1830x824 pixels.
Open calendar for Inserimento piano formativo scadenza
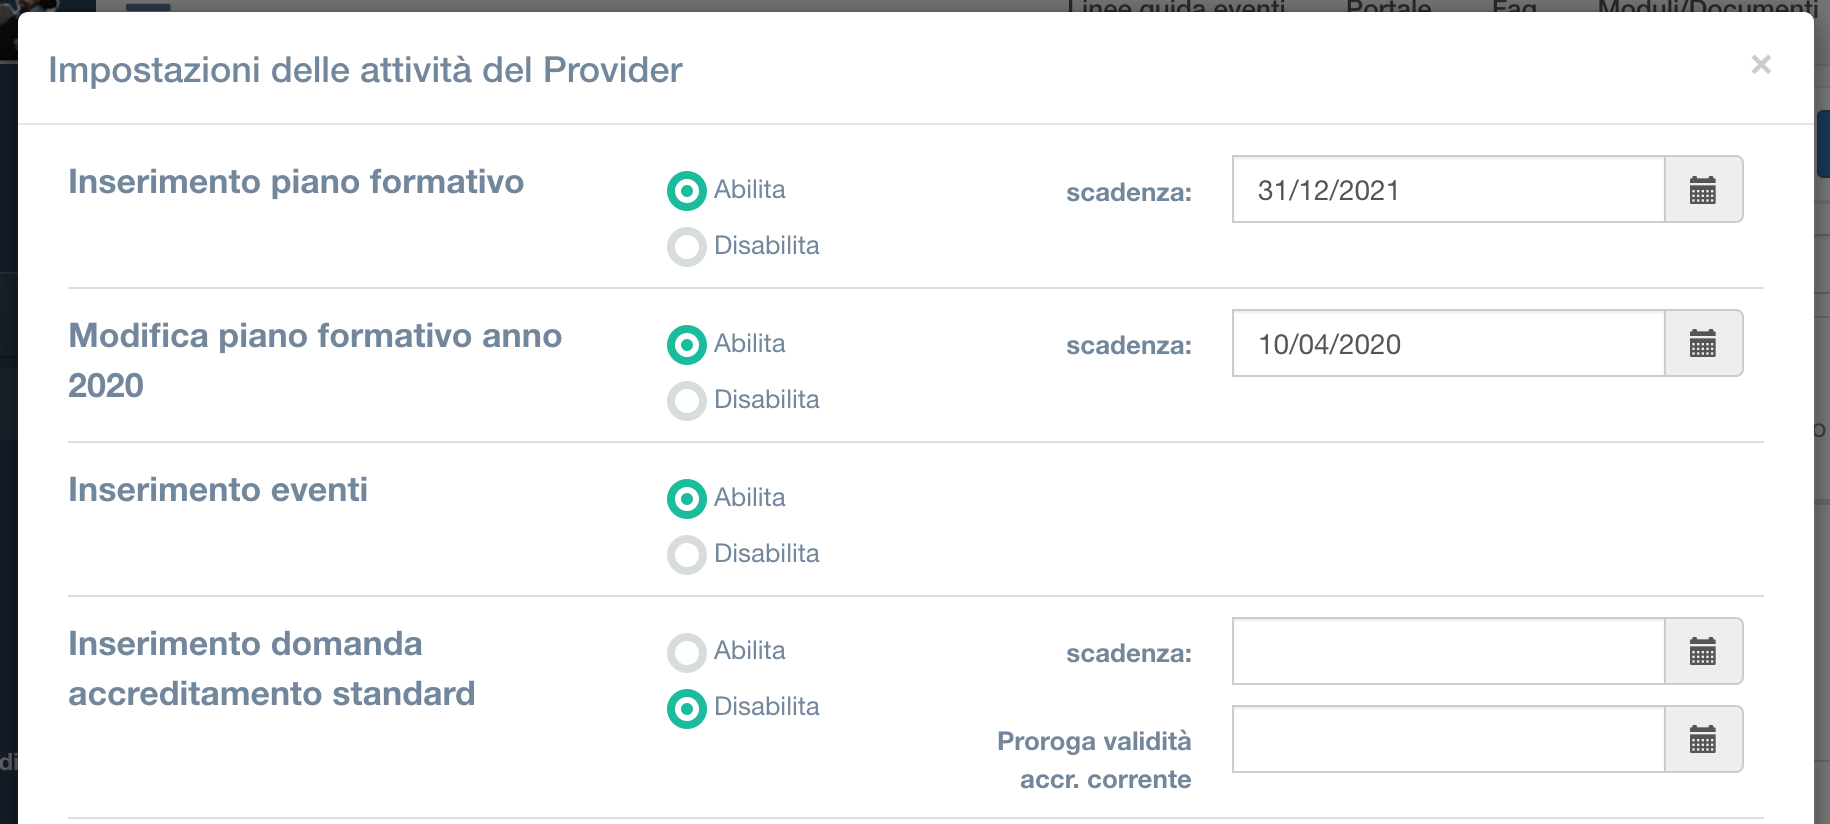point(1703,190)
